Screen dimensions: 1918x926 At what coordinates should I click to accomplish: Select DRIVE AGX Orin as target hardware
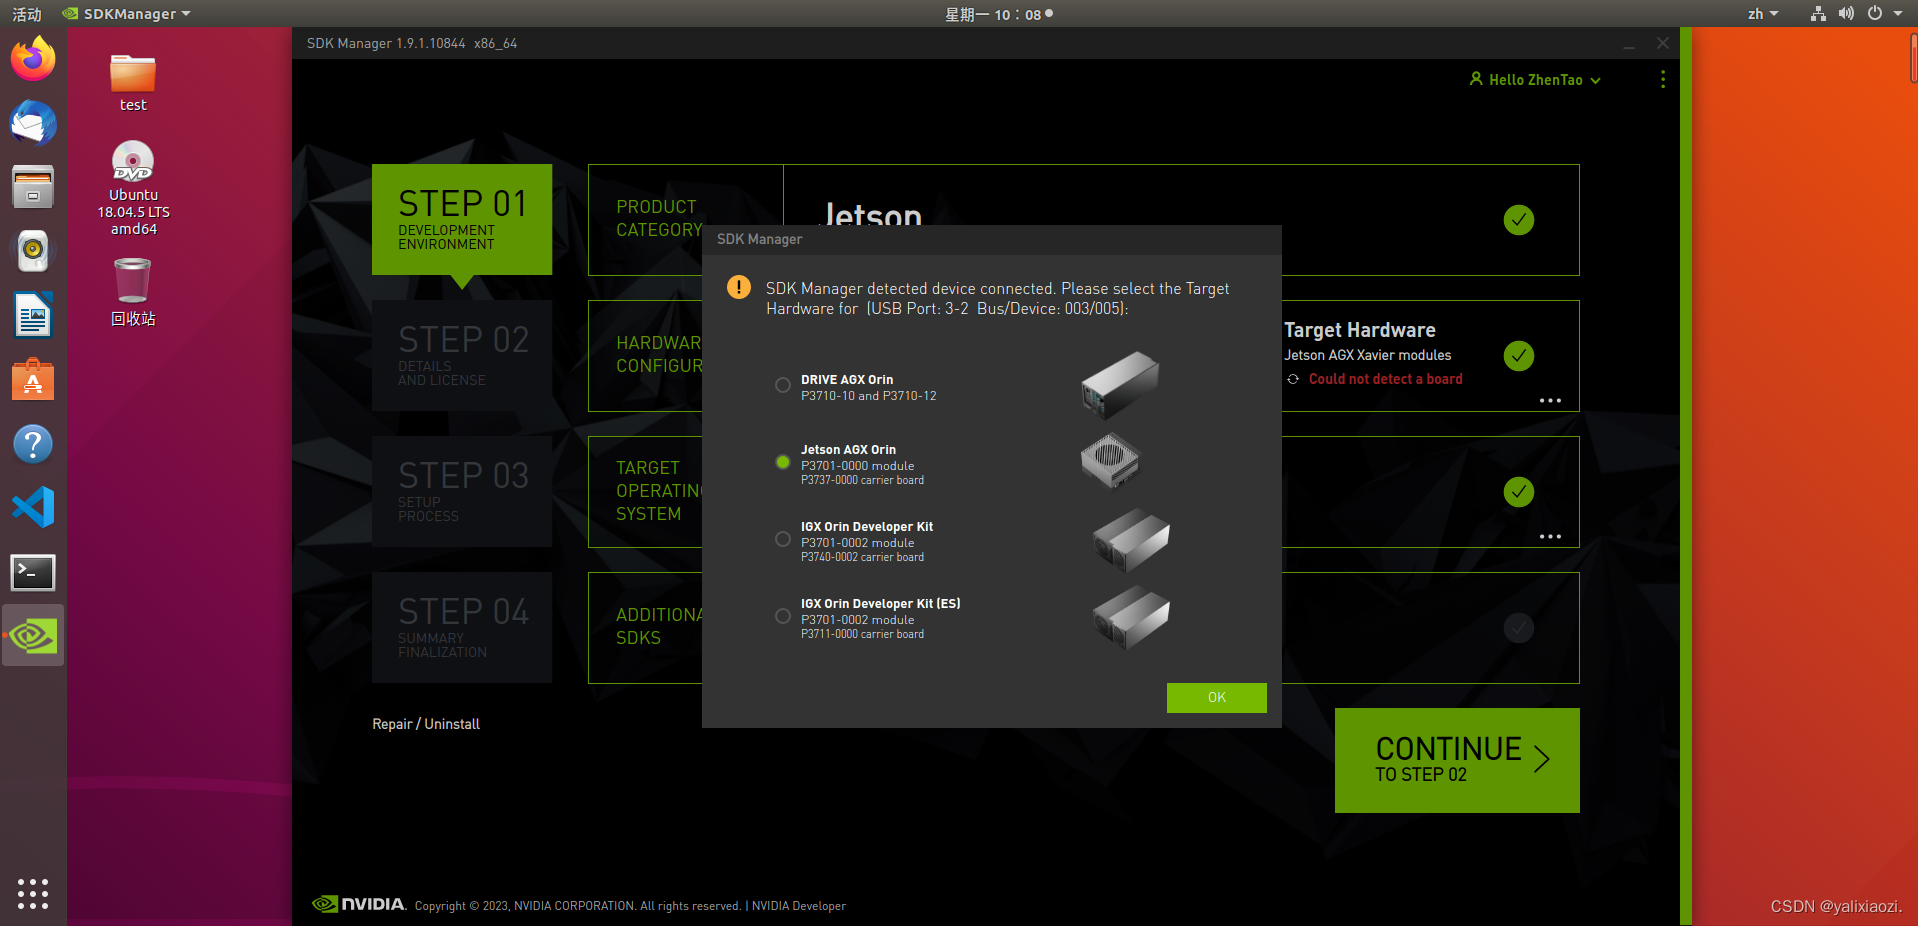pyautogui.click(x=783, y=385)
